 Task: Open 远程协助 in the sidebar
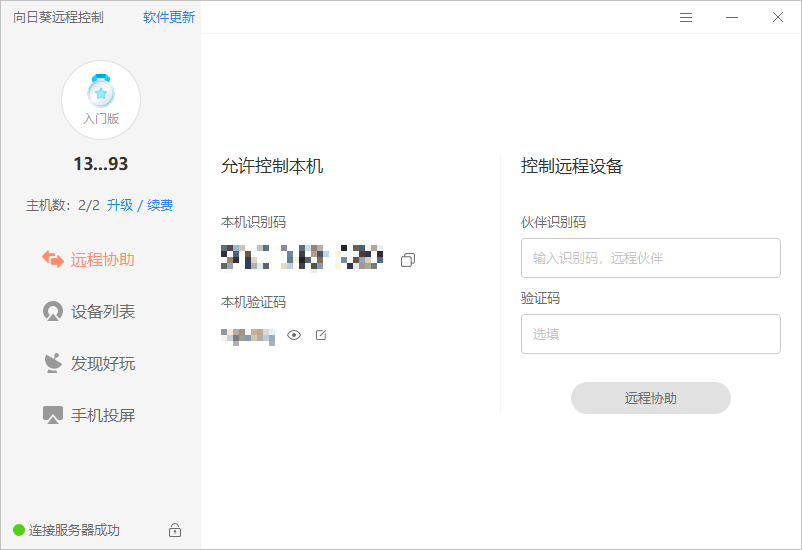click(88, 259)
